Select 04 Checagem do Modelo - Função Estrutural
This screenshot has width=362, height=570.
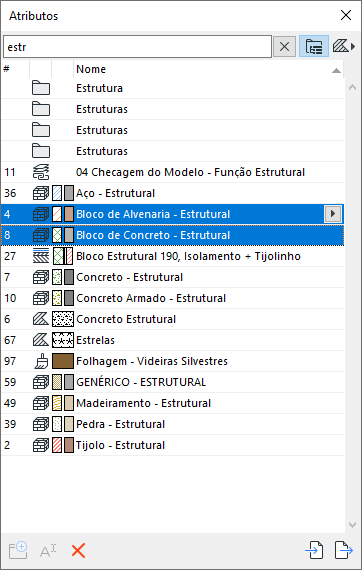[x=173, y=172]
